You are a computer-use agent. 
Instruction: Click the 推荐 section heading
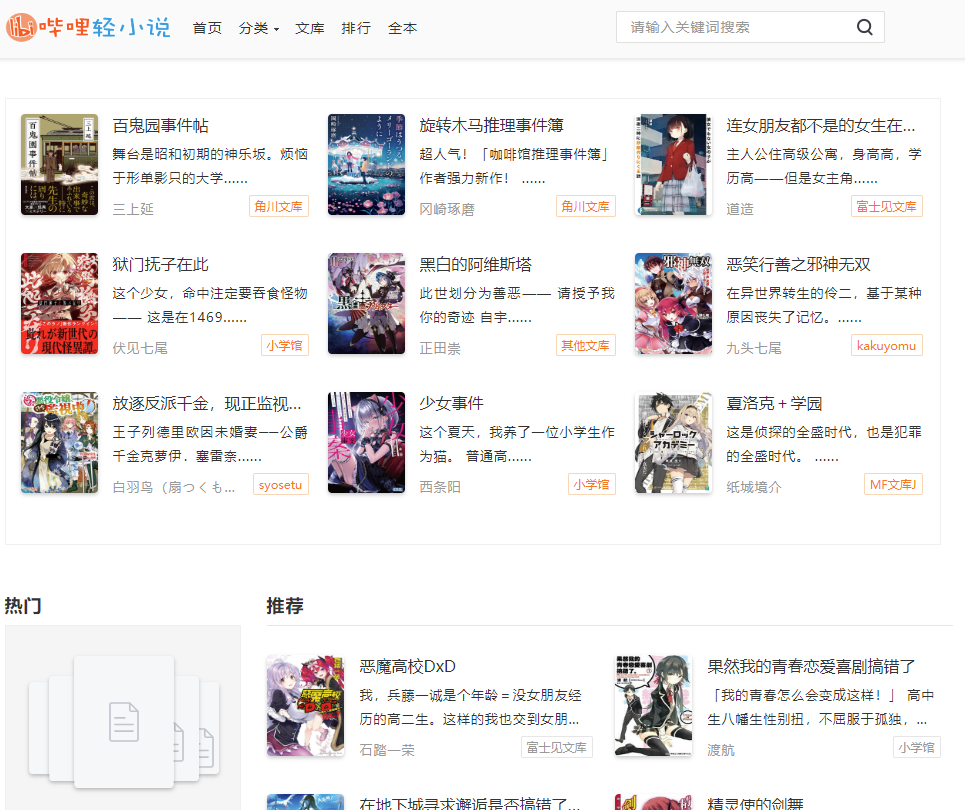285,606
